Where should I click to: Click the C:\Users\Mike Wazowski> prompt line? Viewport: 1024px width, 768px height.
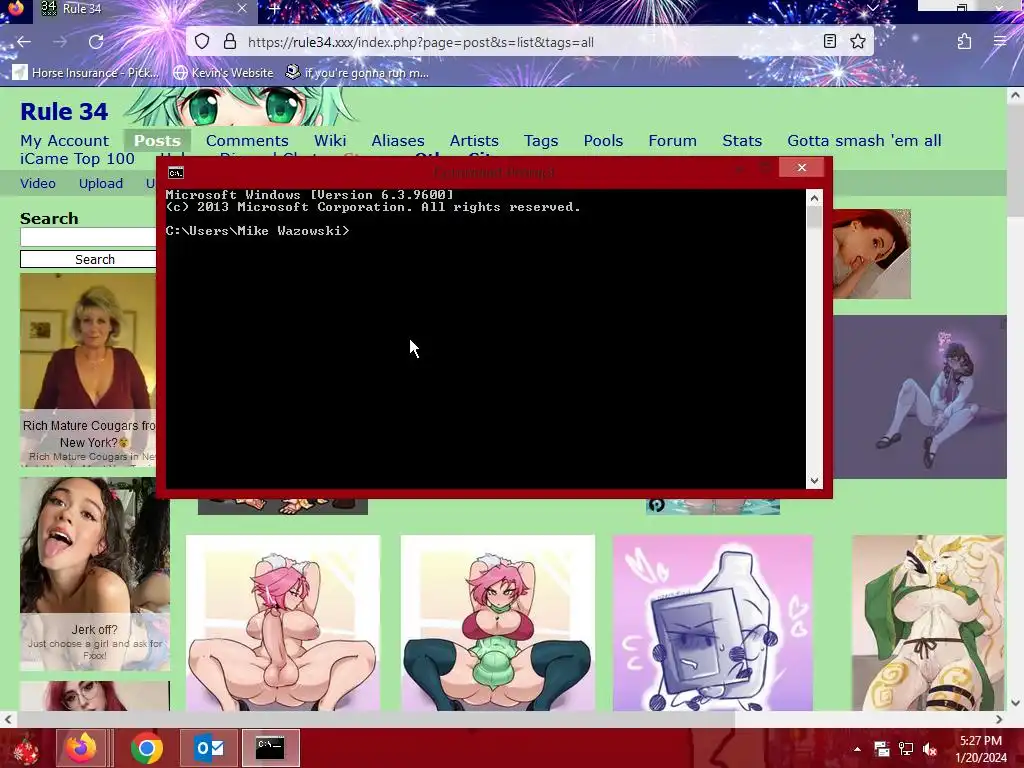click(257, 231)
